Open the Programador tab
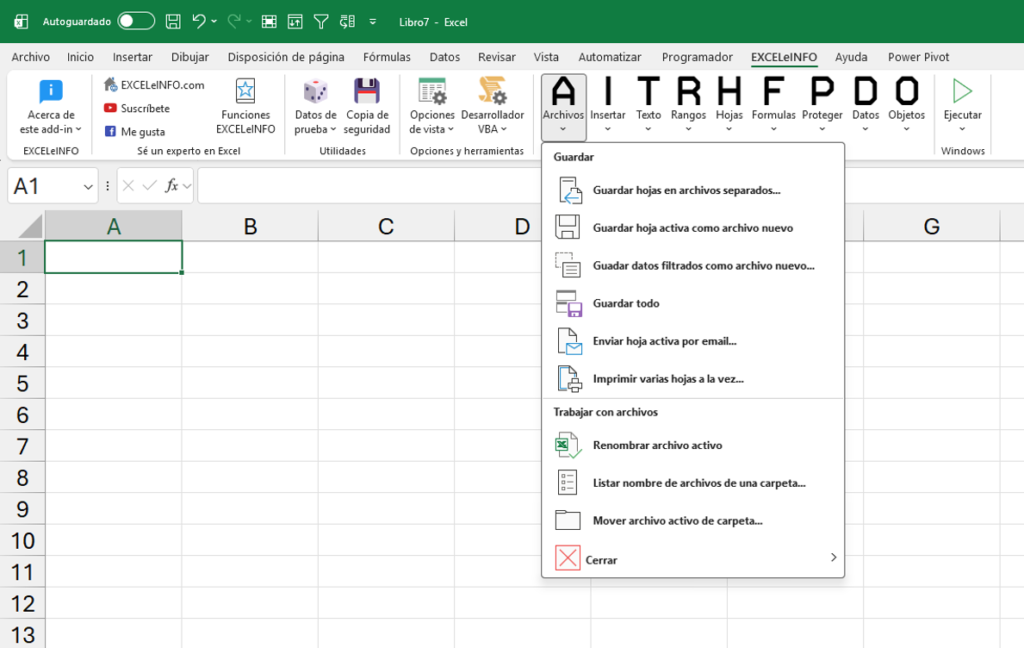1024x648 pixels. (697, 57)
